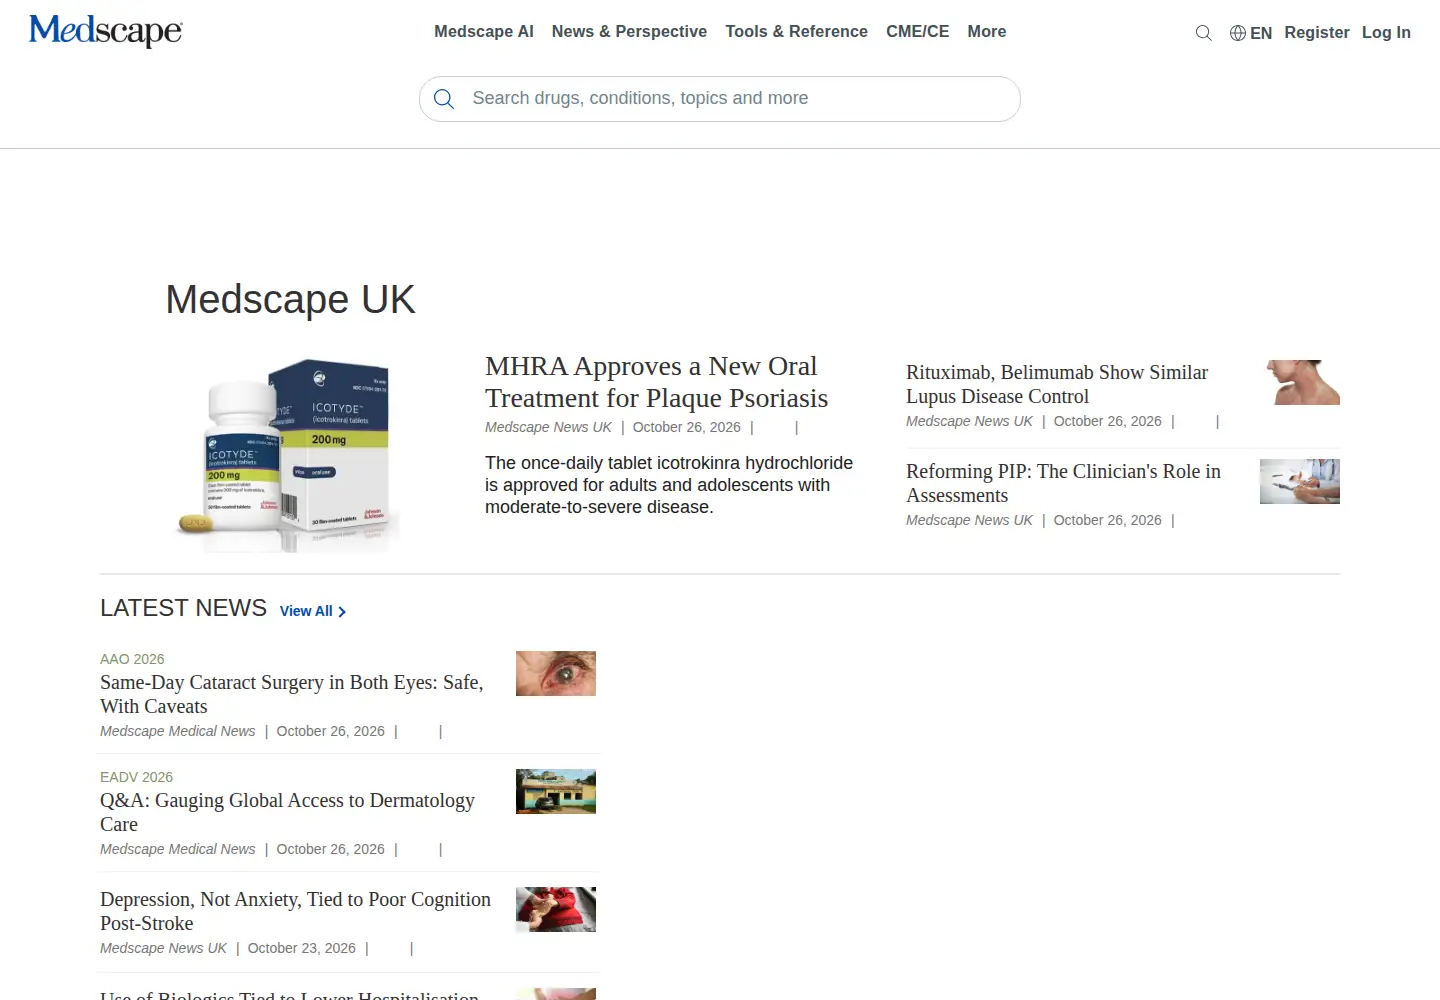Click the LATEST NEWS heading
This screenshot has width=1440, height=1000.
point(183,608)
